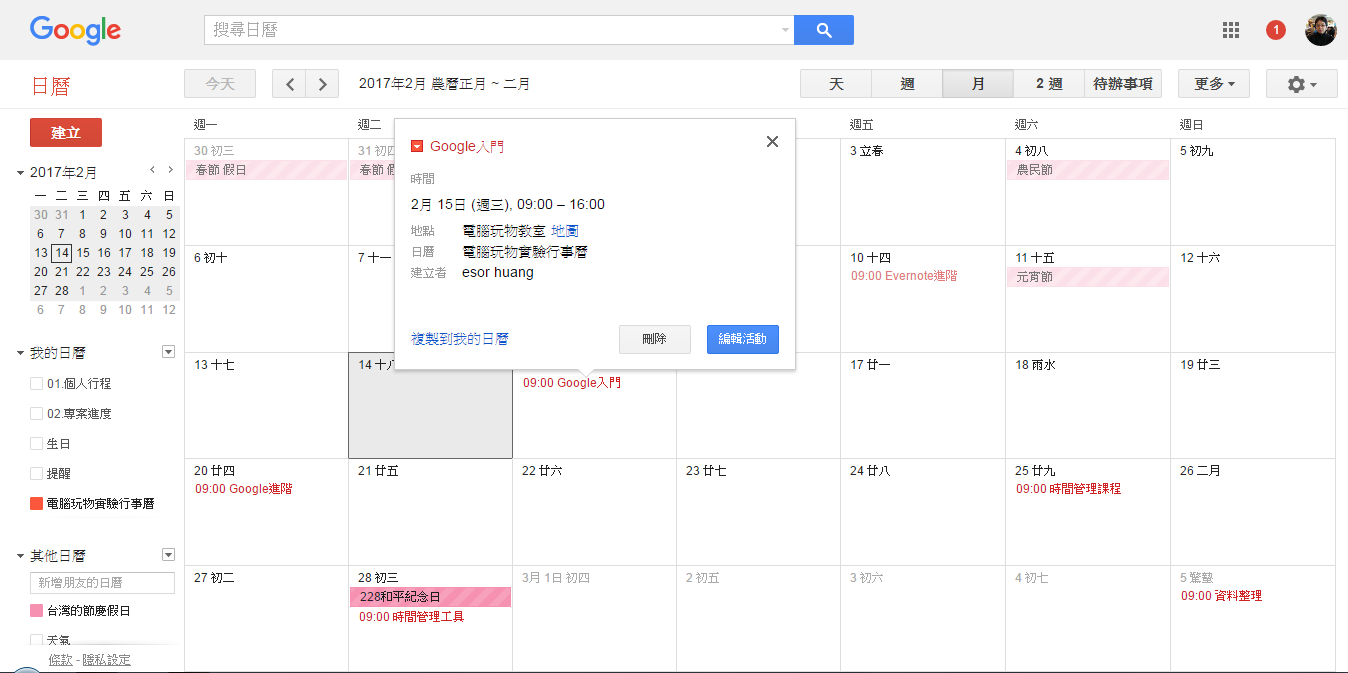Open the 地圖 link in popup
The image size is (1348, 673).
coord(565,231)
